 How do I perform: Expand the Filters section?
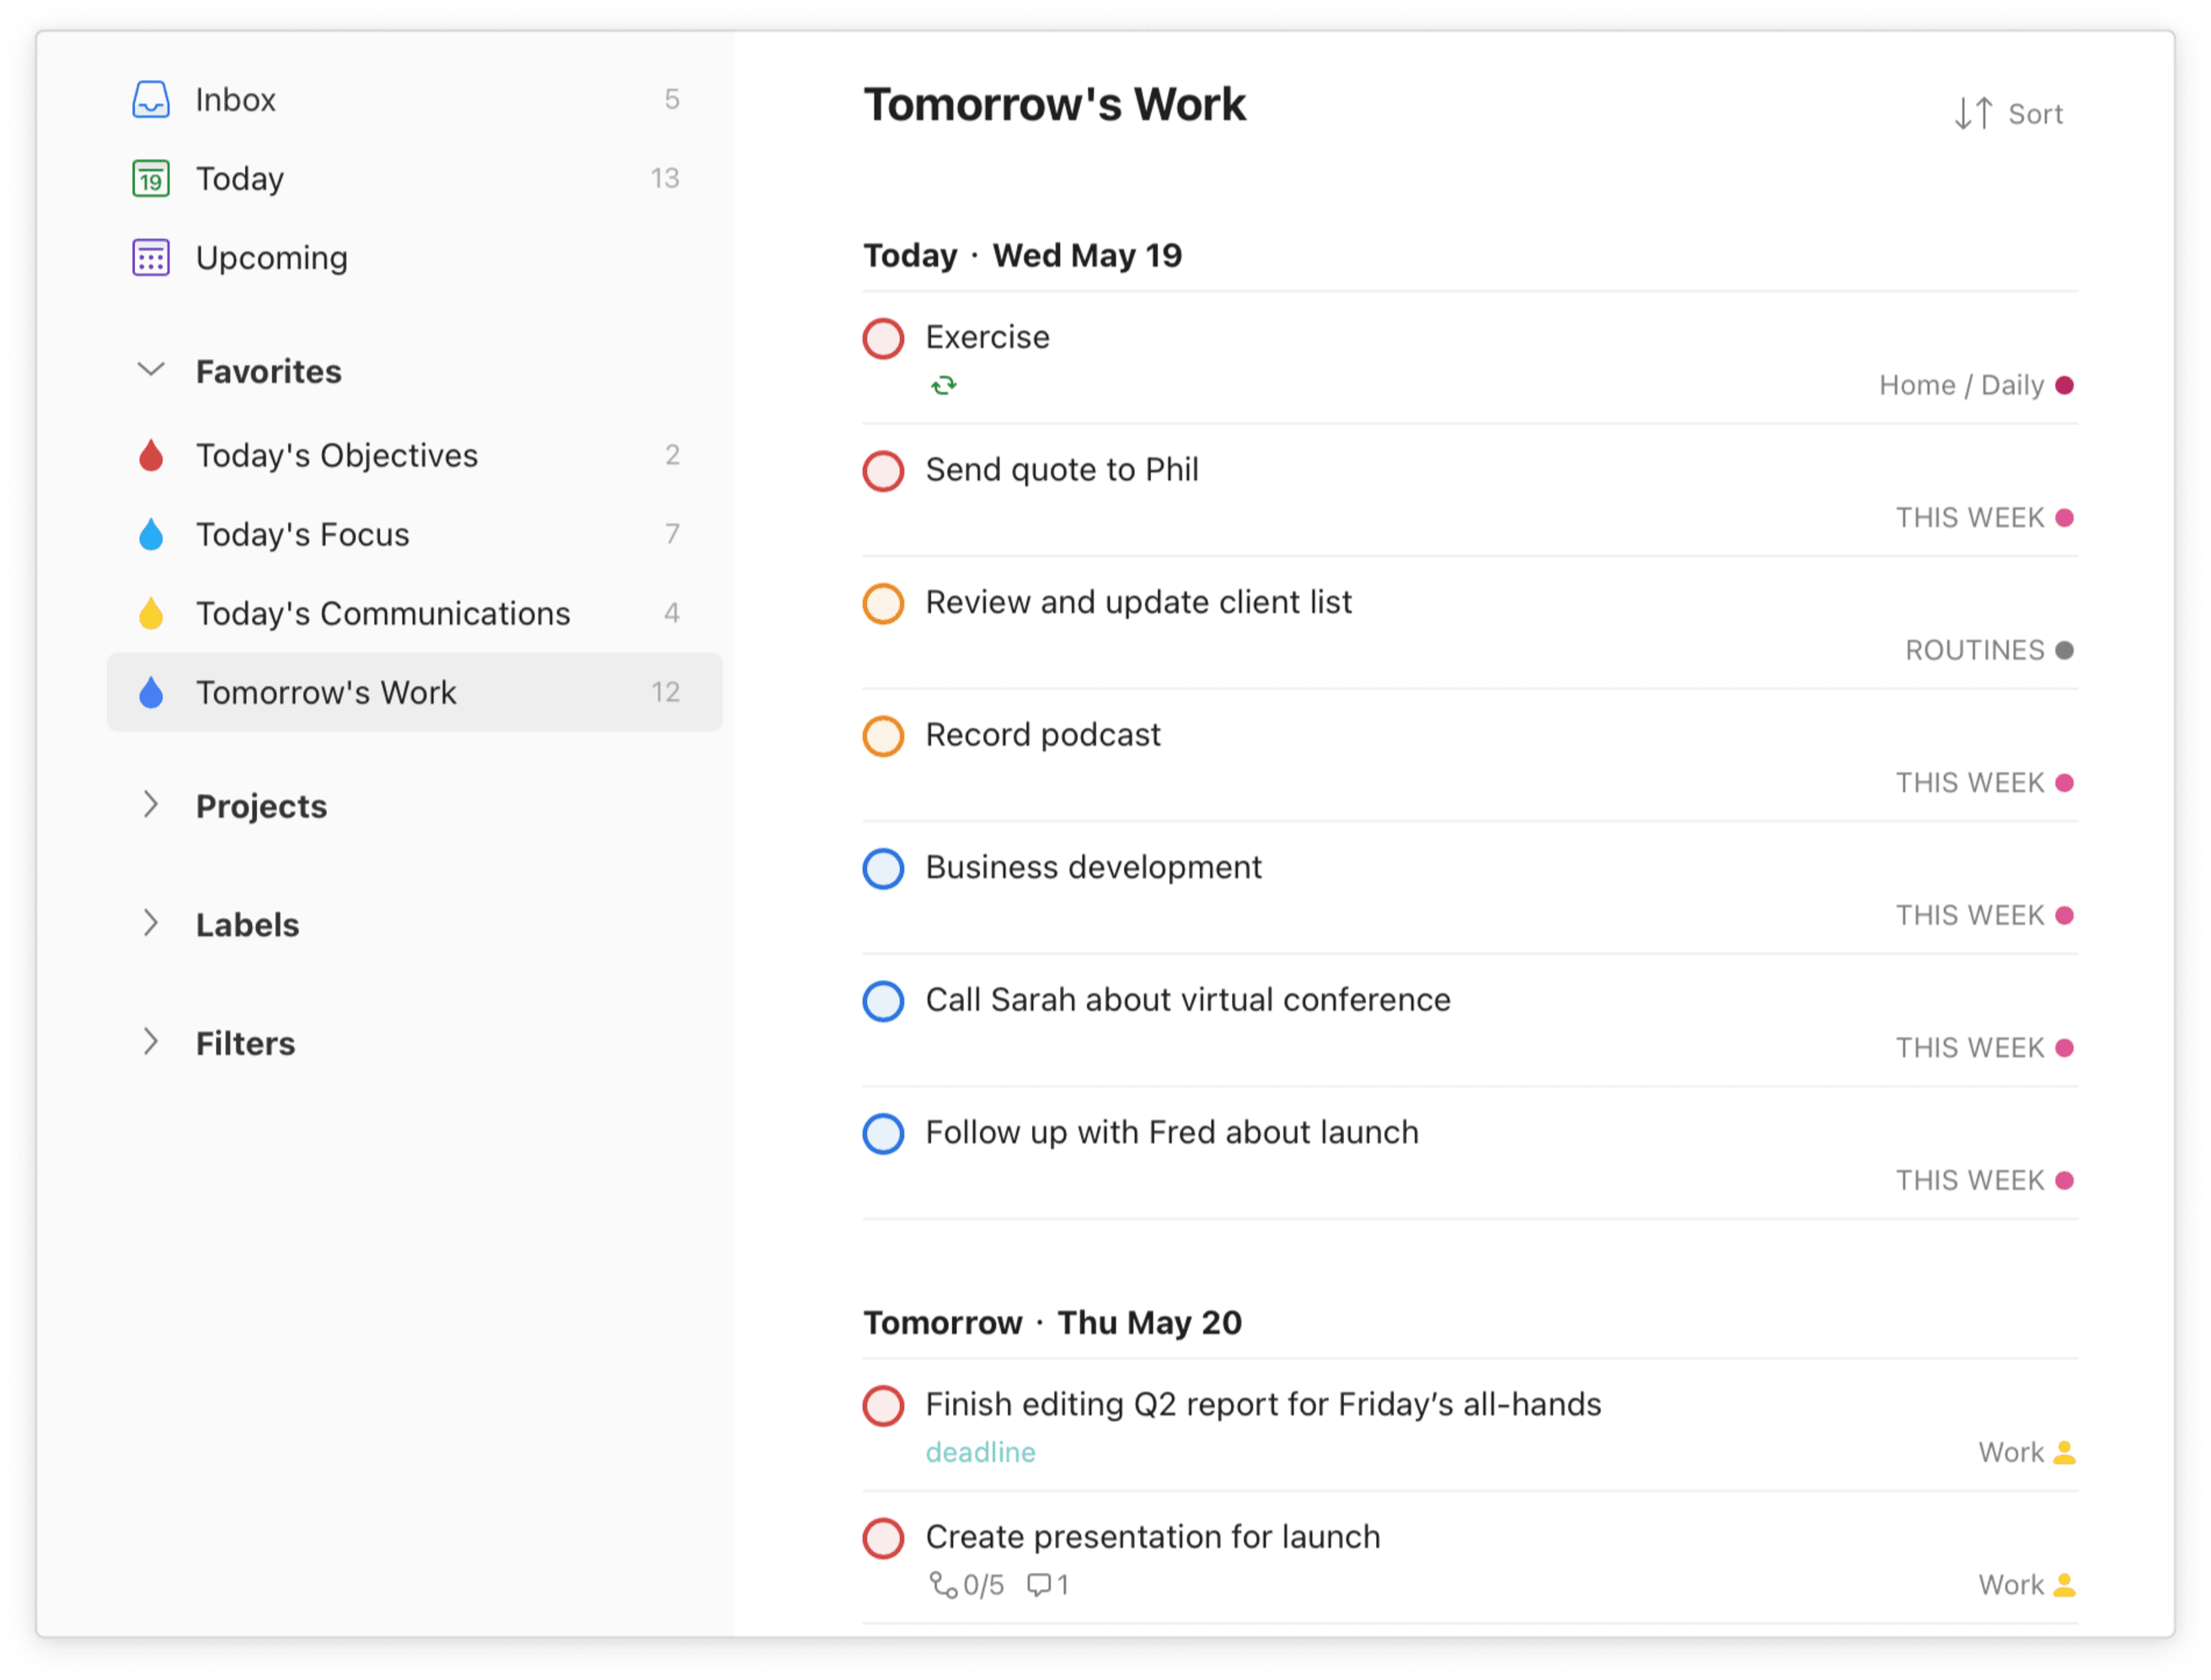pos(151,1043)
